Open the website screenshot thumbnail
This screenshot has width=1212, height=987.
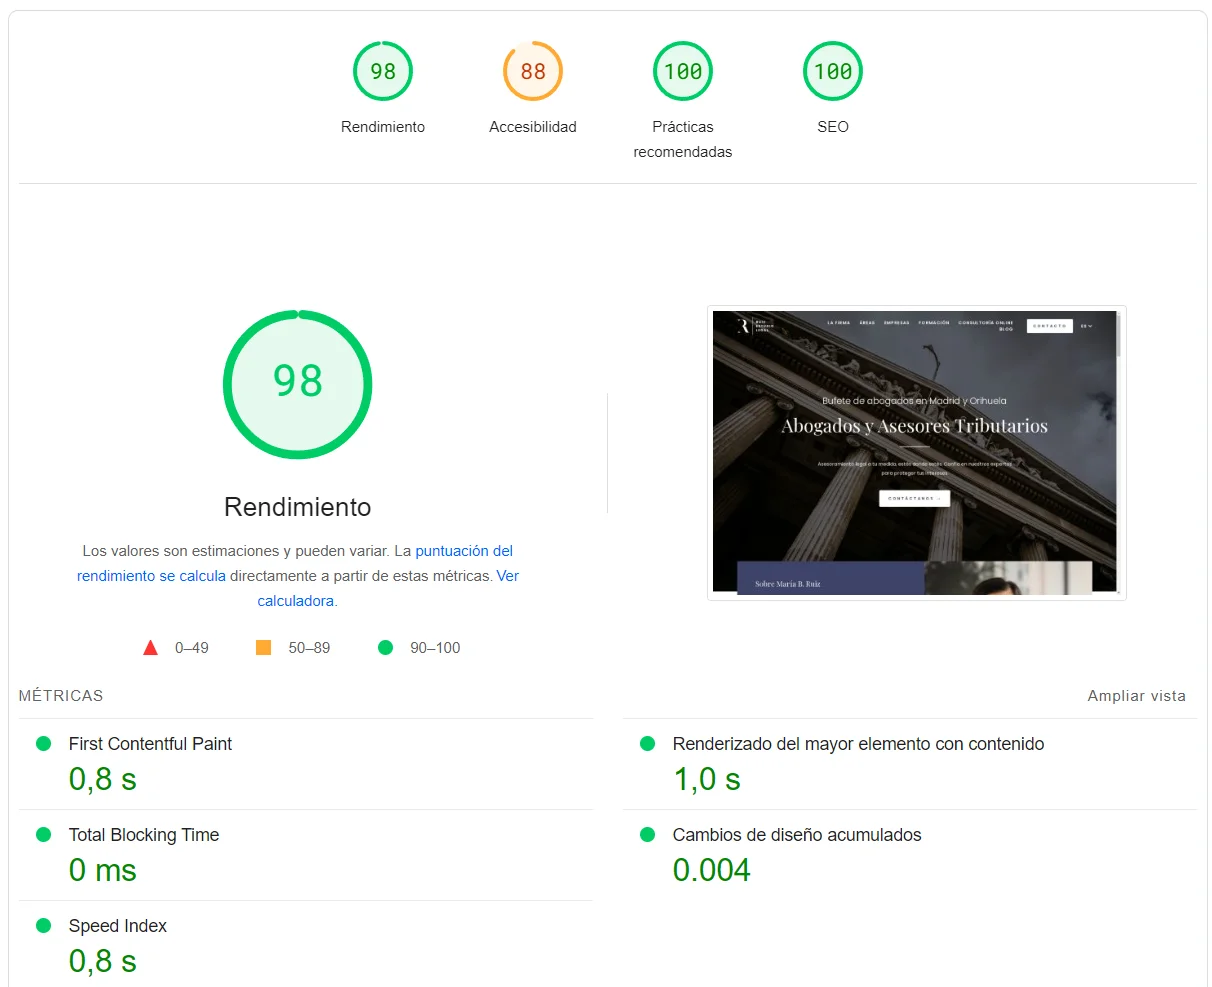pyautogui.click(x=916, y=452)
